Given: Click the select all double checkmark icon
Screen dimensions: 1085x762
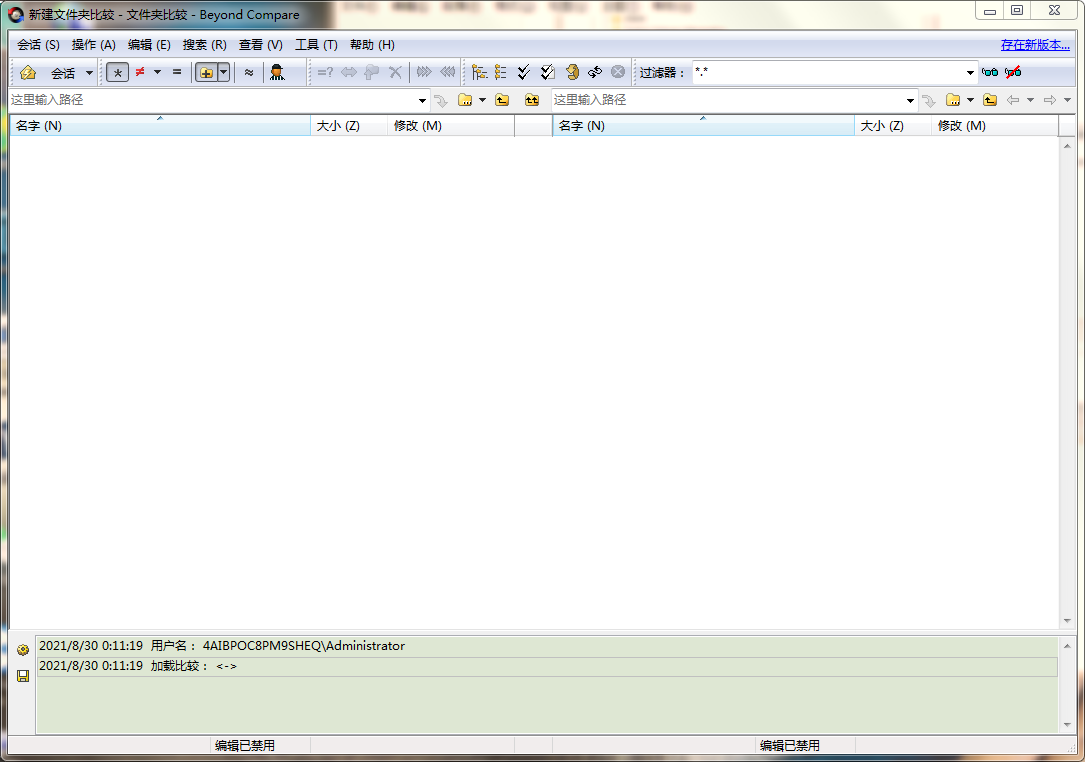Looking at the screenshot, I should click(x=524, y=72).
